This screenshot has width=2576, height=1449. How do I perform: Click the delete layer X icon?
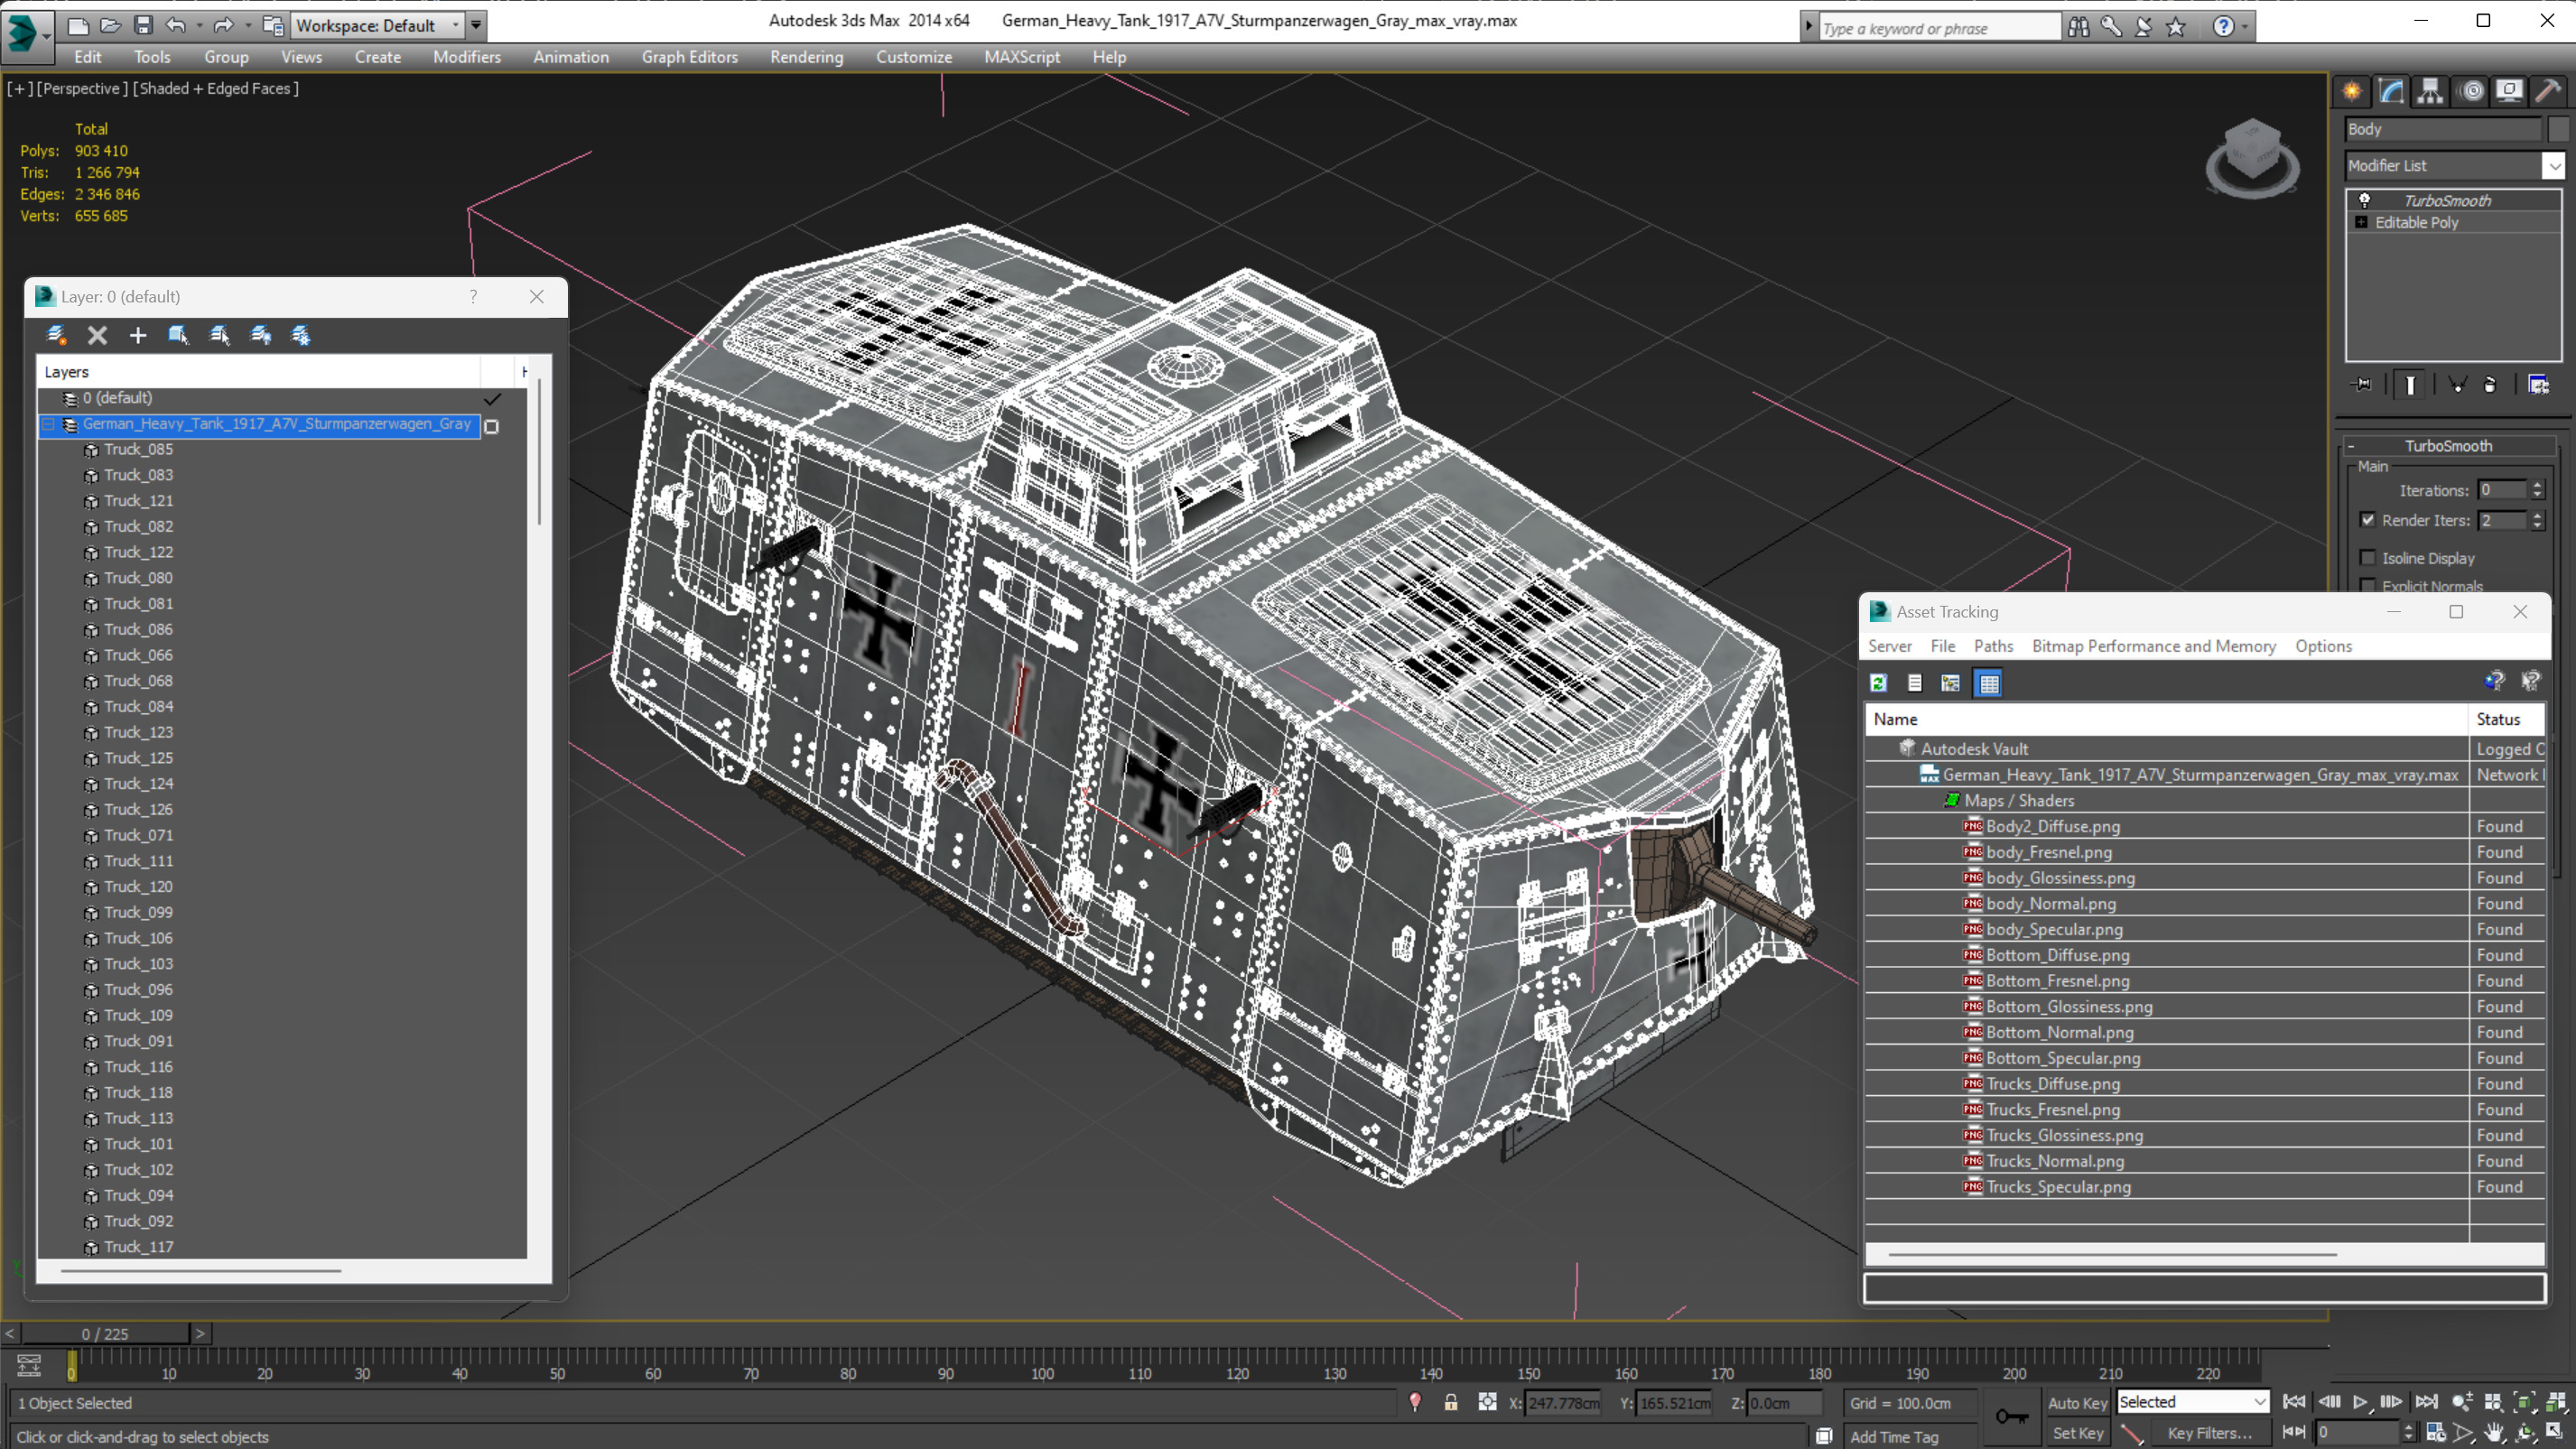pos(97,335)
